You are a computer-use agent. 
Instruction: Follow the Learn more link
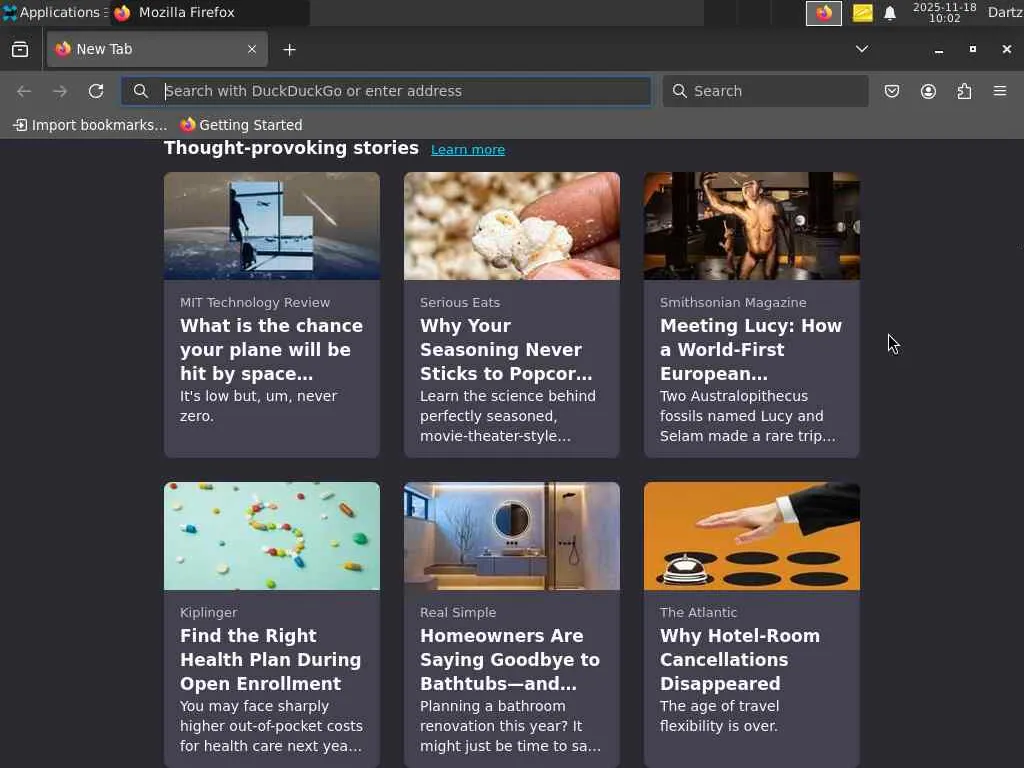coord(468,150)
